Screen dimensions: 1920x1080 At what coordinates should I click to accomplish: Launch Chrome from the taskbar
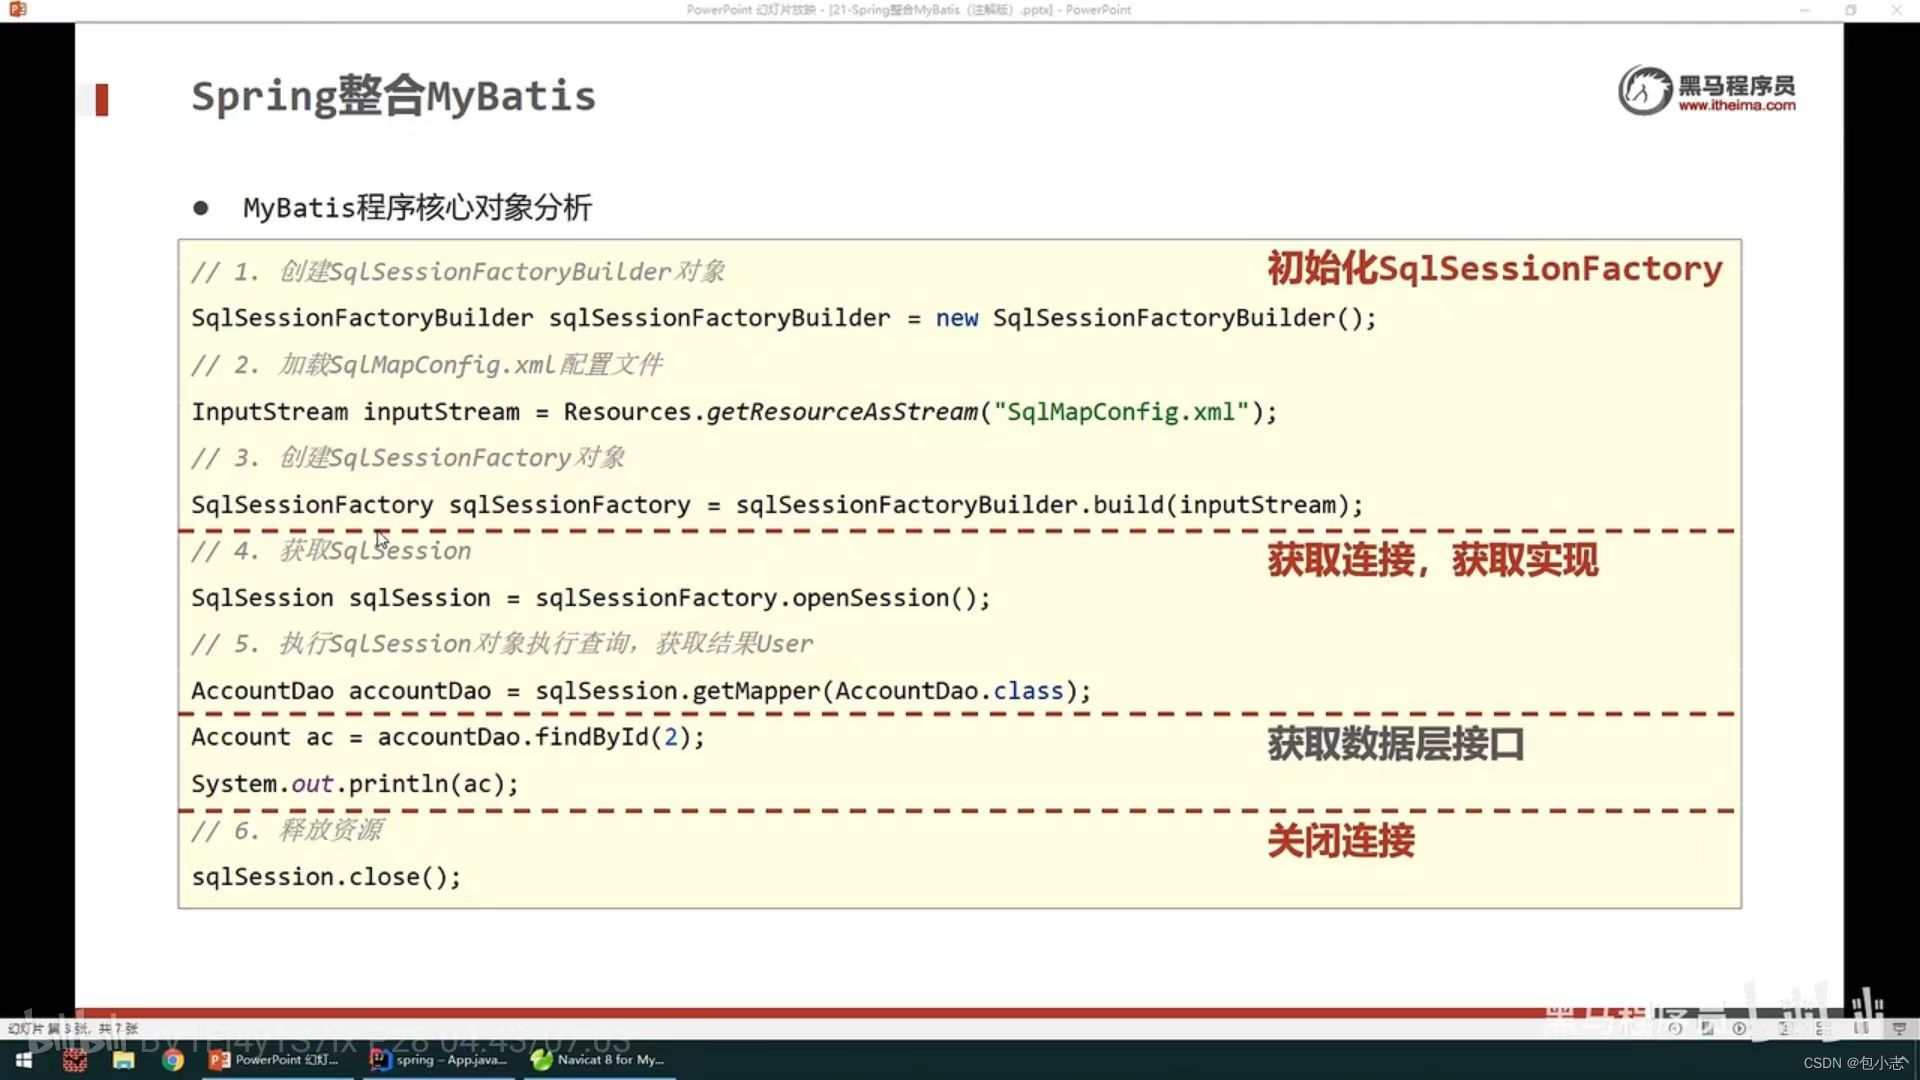173,1060
